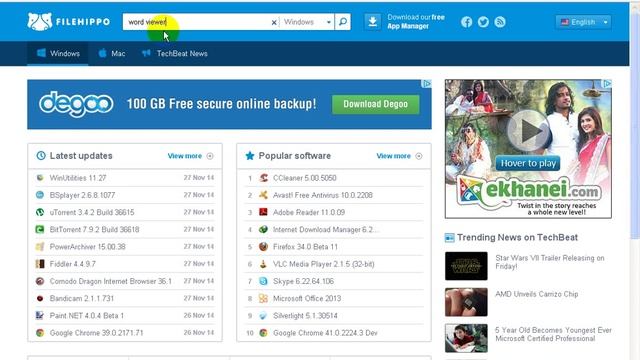Click the degoo ad logo
The image size is (640, 360).
tap(76, 104)
